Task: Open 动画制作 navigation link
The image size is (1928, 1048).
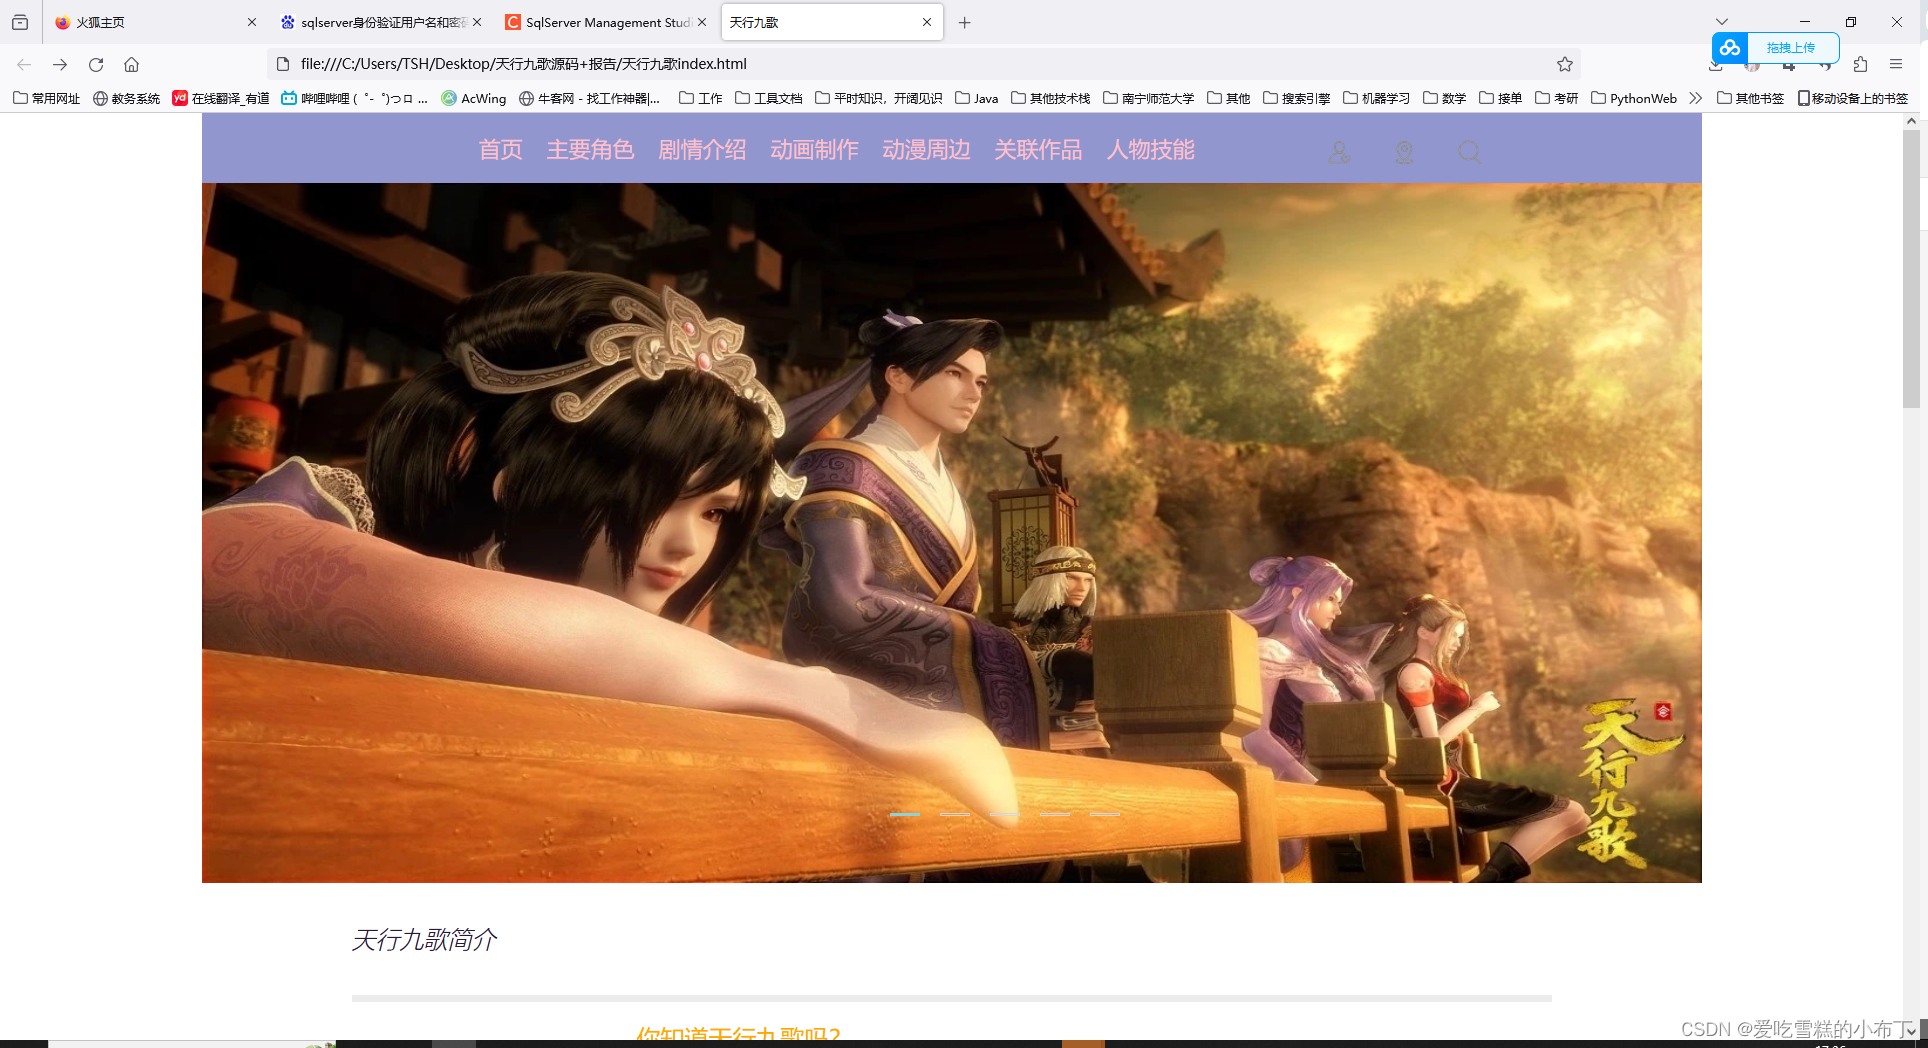Action: pyautogui.click(x=814, y=150)
